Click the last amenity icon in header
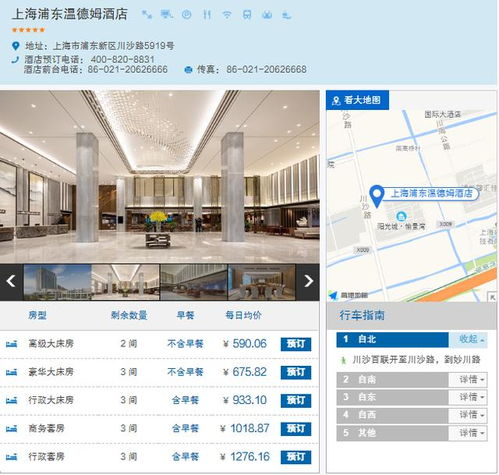 [x=287, y=15]
